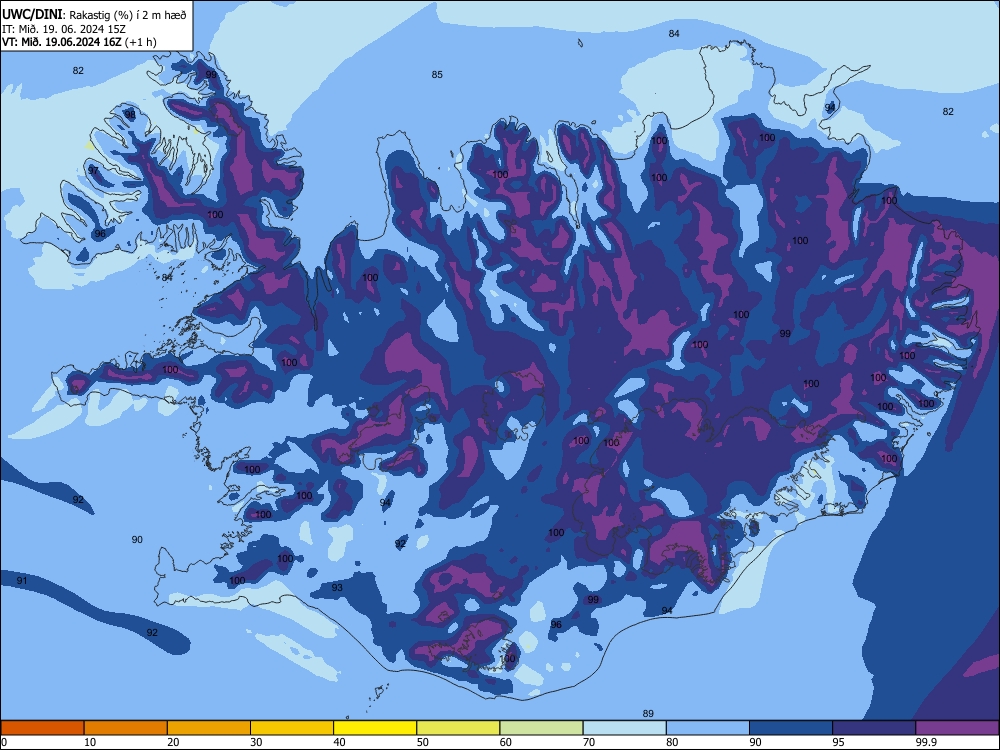Click the purple above-99.9 legend swatch
Viewport: 1000px width, 750px height.
(957, 728)
